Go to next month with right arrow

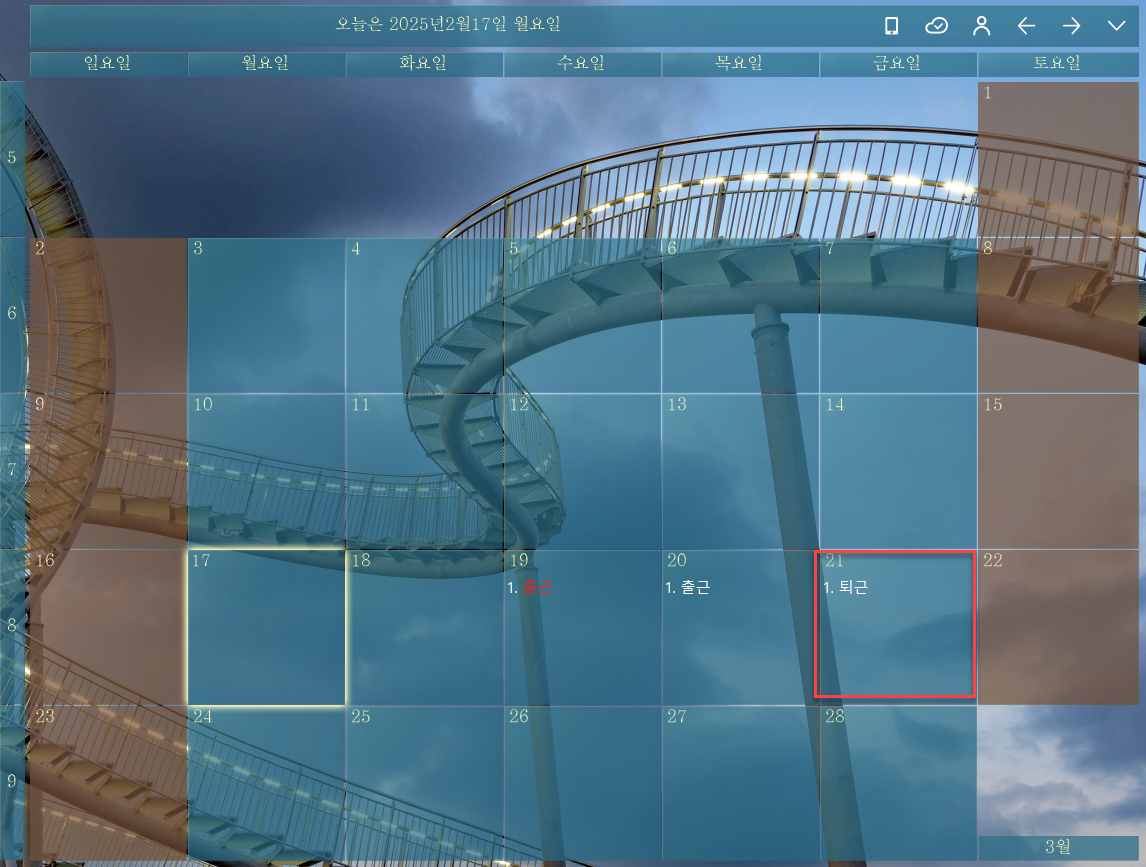coord(1071,26)
